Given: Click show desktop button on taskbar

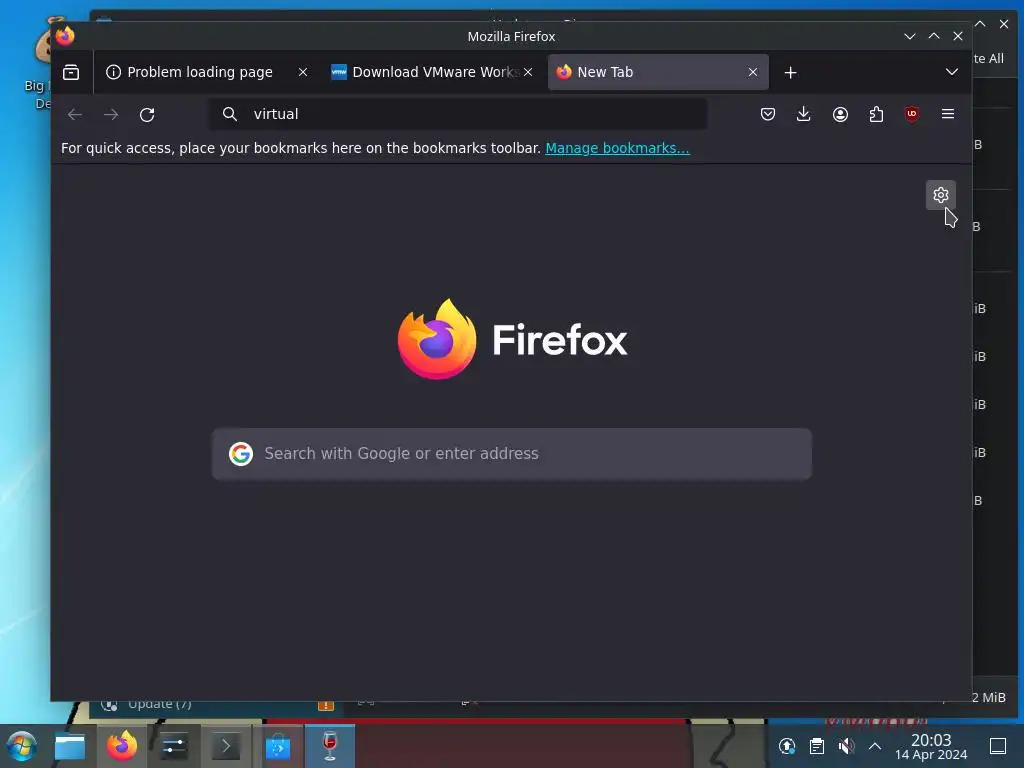Looking at the screenshot, I should (x=998, y=746).
